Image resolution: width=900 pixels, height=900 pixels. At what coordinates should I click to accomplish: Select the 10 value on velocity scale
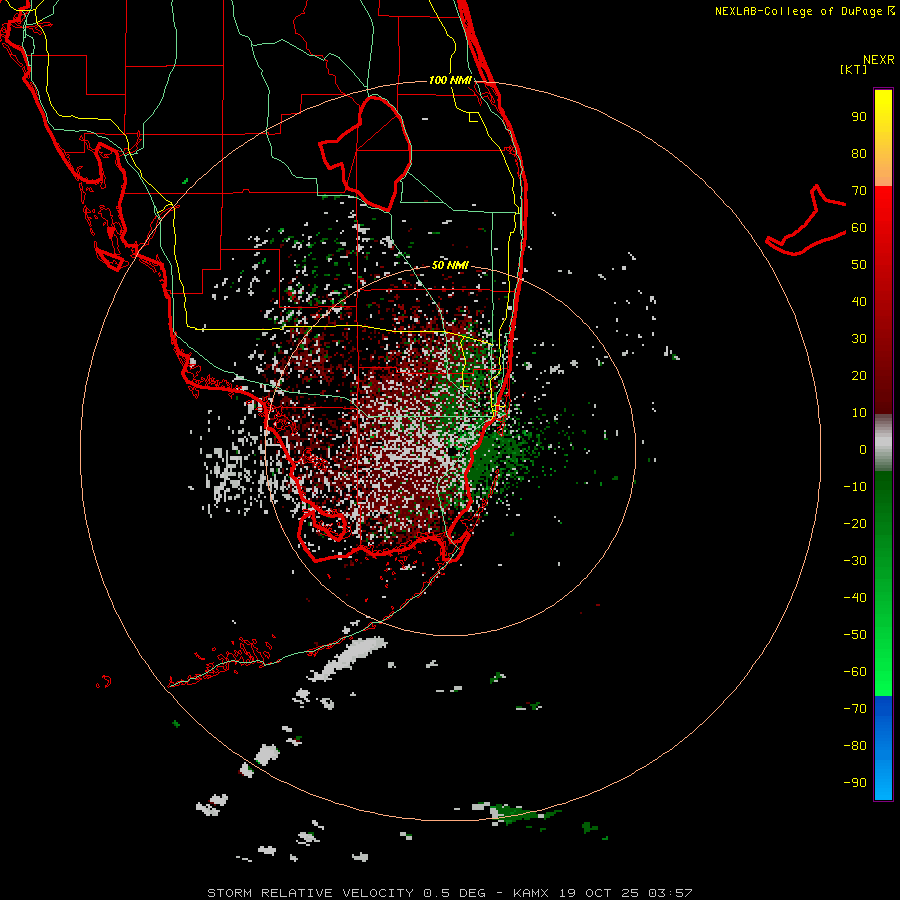pos(859,413)
